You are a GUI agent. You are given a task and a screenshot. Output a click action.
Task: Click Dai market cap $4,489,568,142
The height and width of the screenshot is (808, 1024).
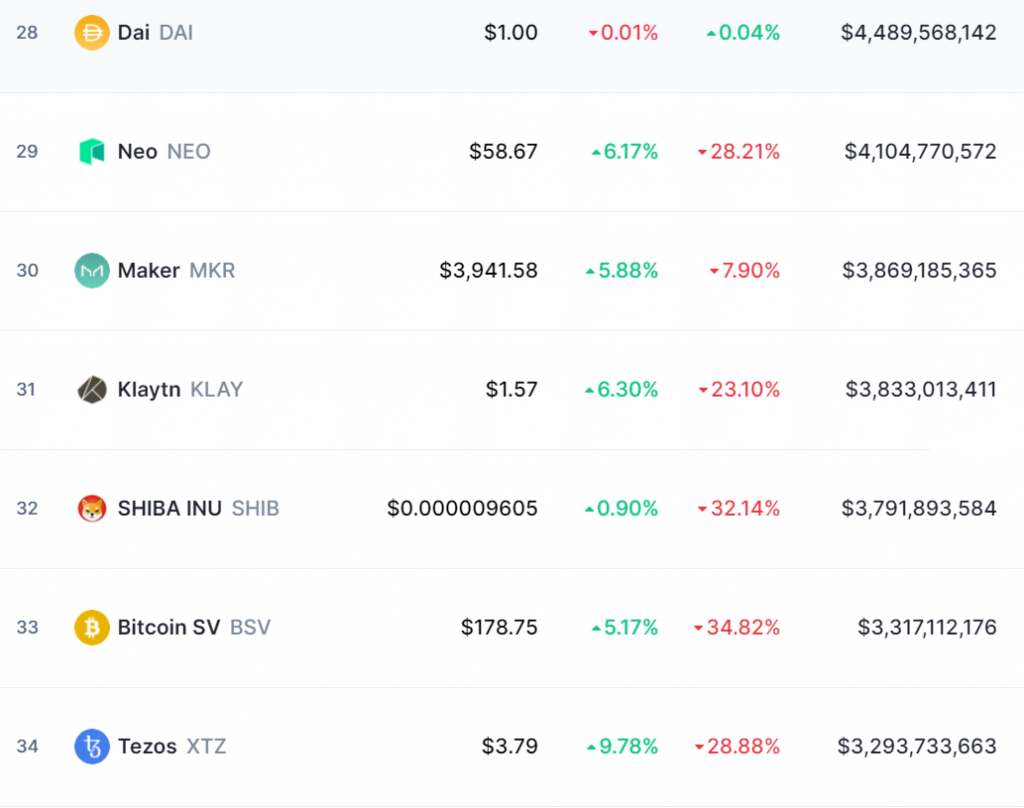(x=919, y=33)
